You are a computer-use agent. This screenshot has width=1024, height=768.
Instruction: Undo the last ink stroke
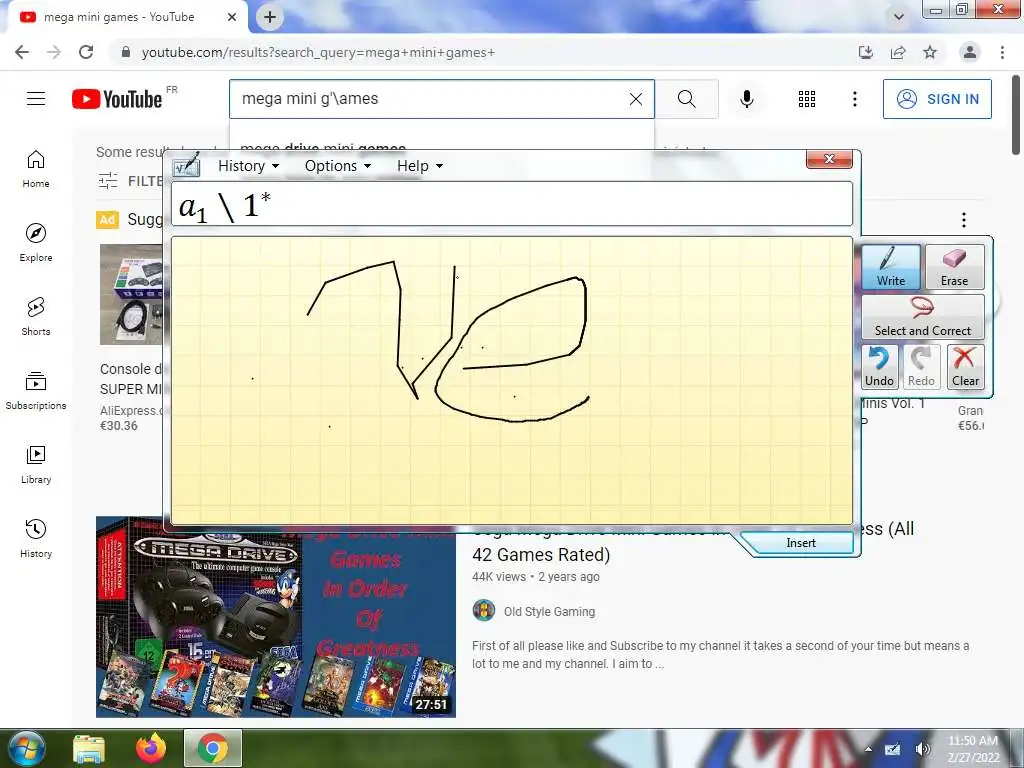879,367
